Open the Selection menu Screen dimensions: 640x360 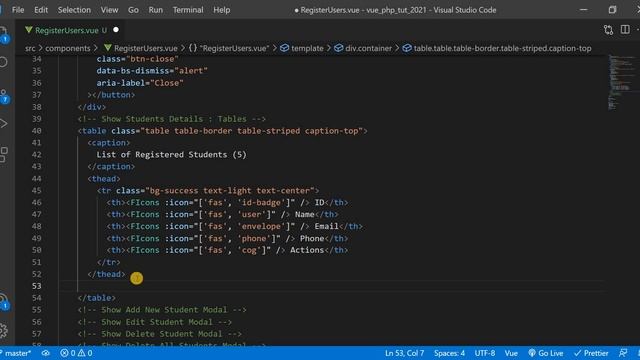click(74, 10)
